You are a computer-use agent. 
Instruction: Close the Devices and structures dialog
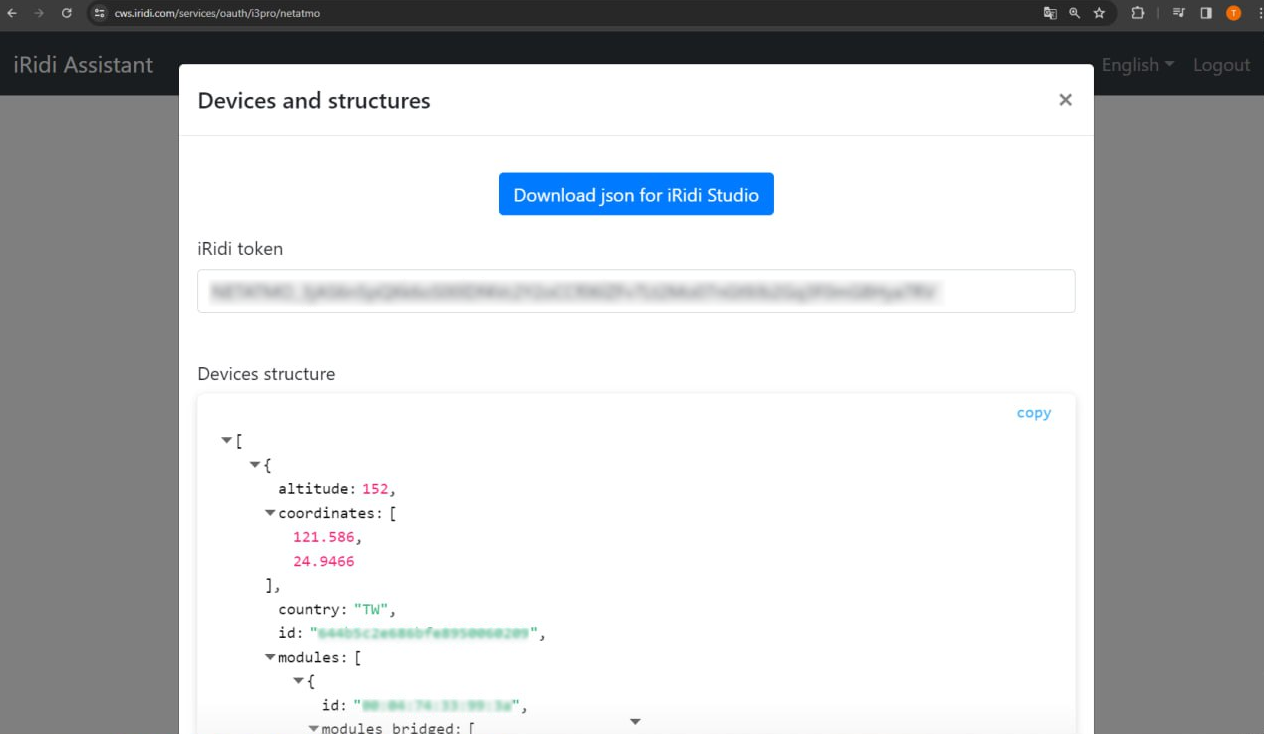click(x=1065, y=100)
